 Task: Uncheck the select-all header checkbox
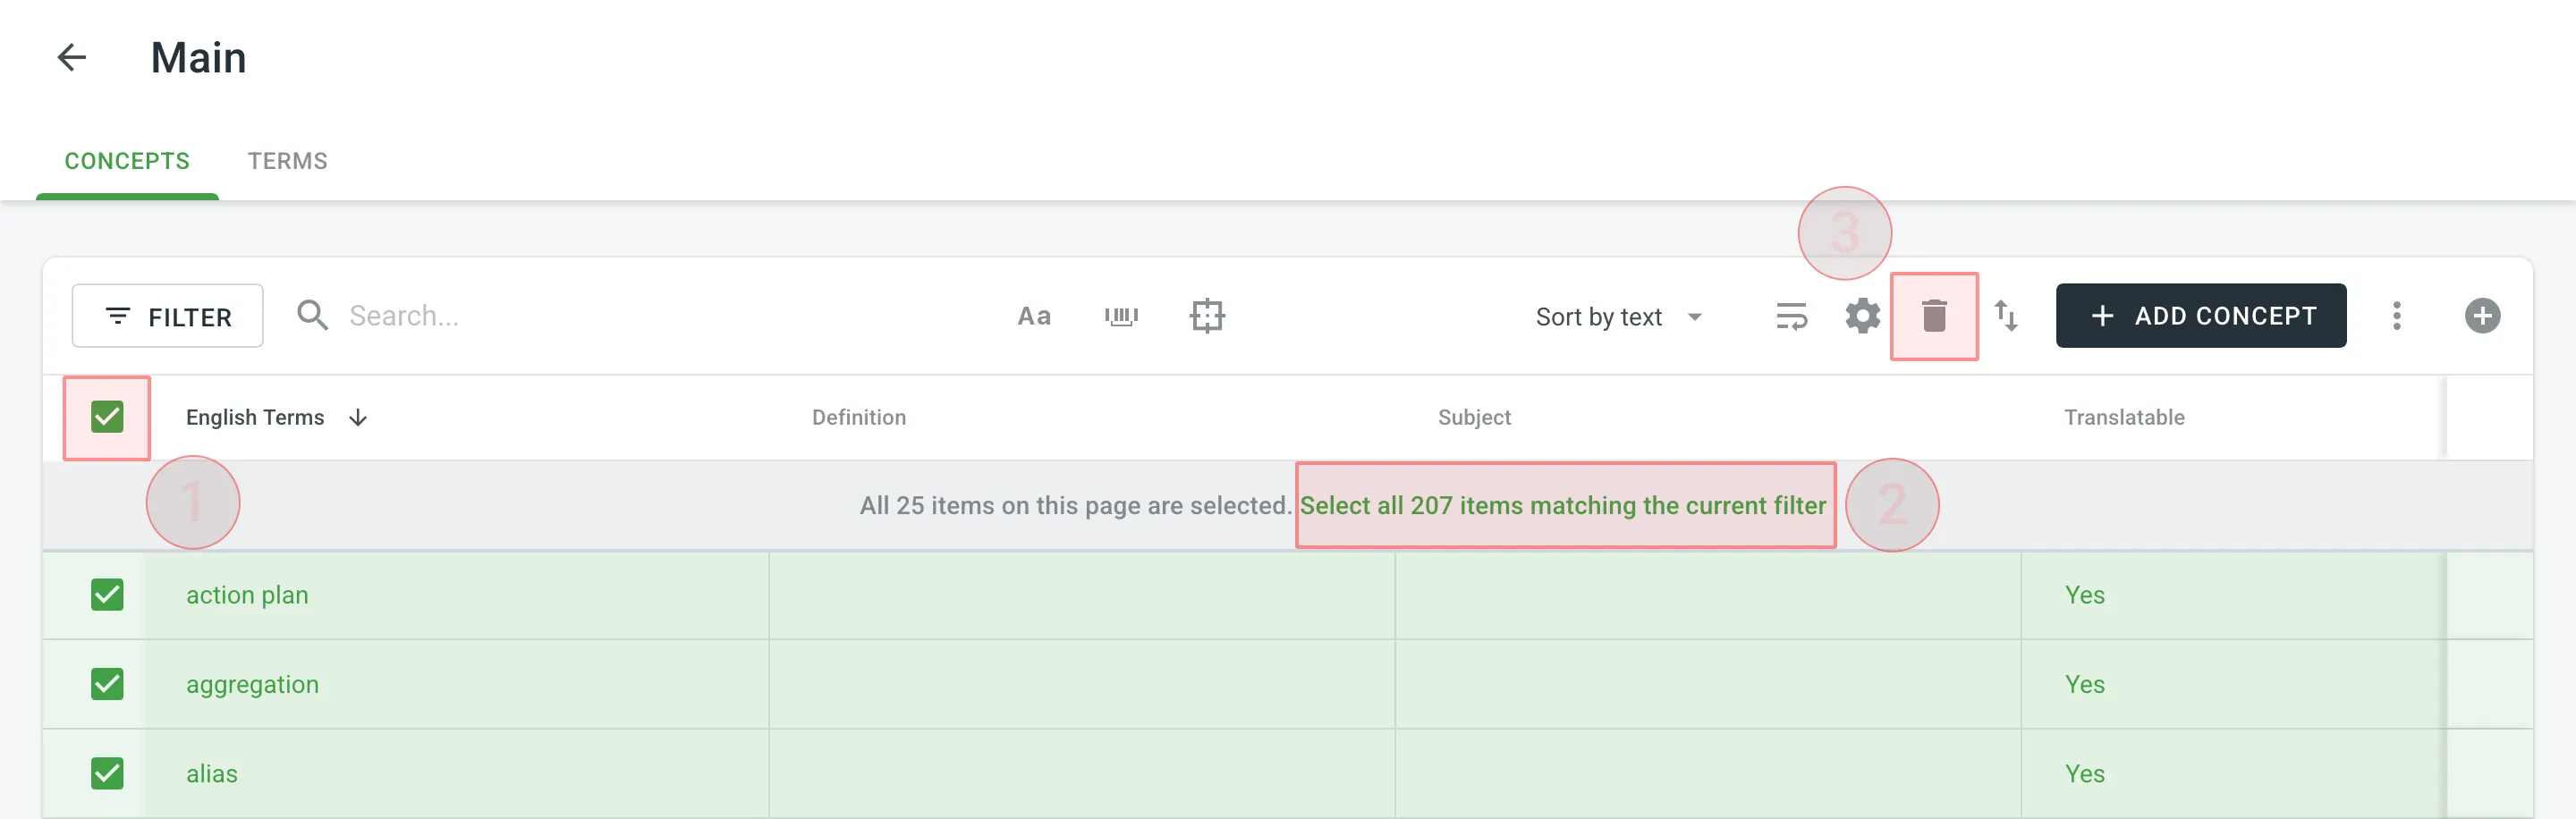[x=107, y=417]
